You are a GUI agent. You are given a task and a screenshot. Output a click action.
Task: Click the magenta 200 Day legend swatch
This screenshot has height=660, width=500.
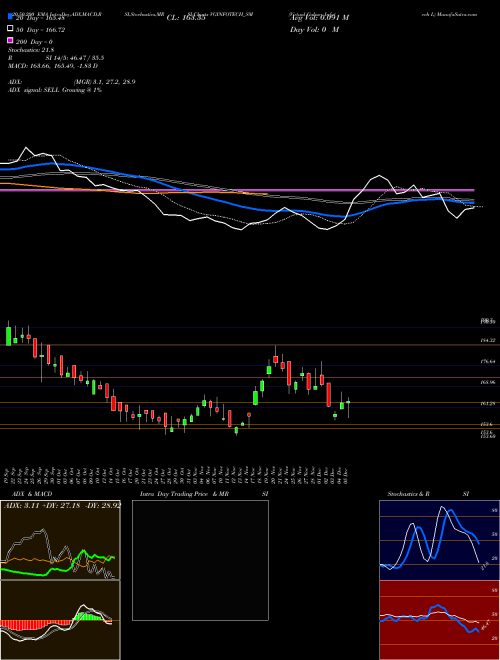click(x=10, y=41)
